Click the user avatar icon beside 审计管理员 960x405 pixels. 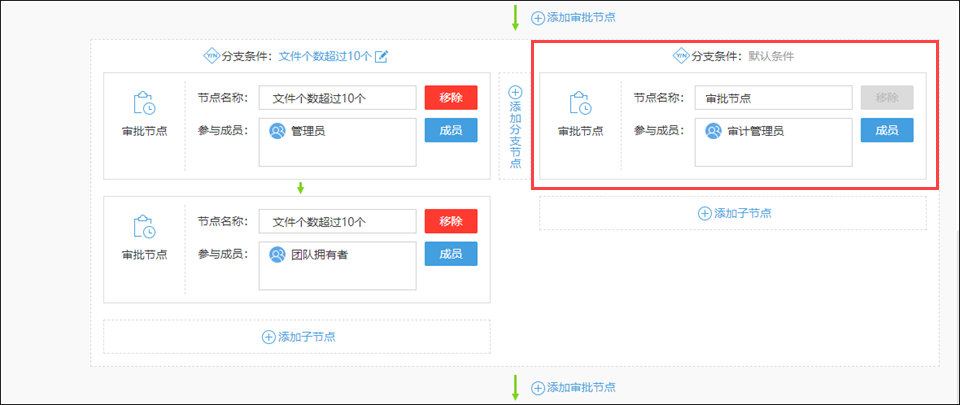[x=713, y=131]
